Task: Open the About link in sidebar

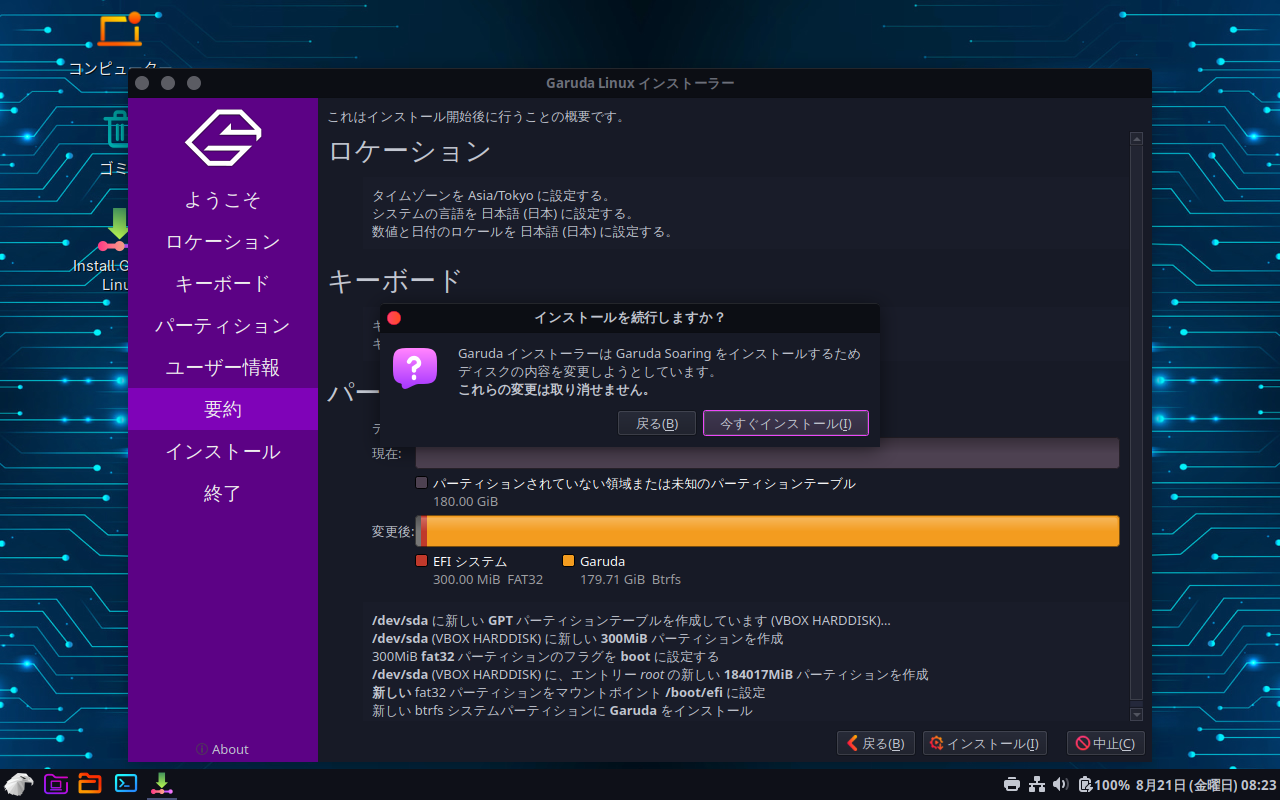Action: point(223,749)
